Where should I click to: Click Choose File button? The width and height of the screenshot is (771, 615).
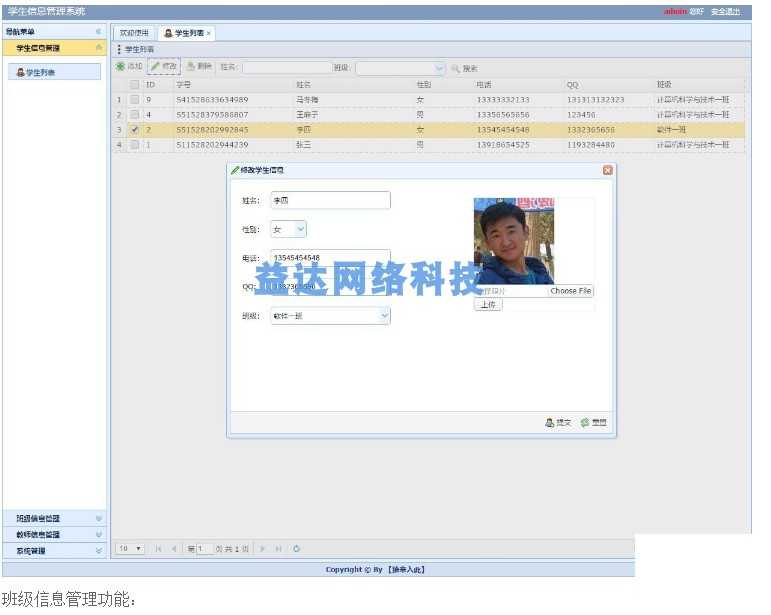pyautogui.click(x=570, y=291)
